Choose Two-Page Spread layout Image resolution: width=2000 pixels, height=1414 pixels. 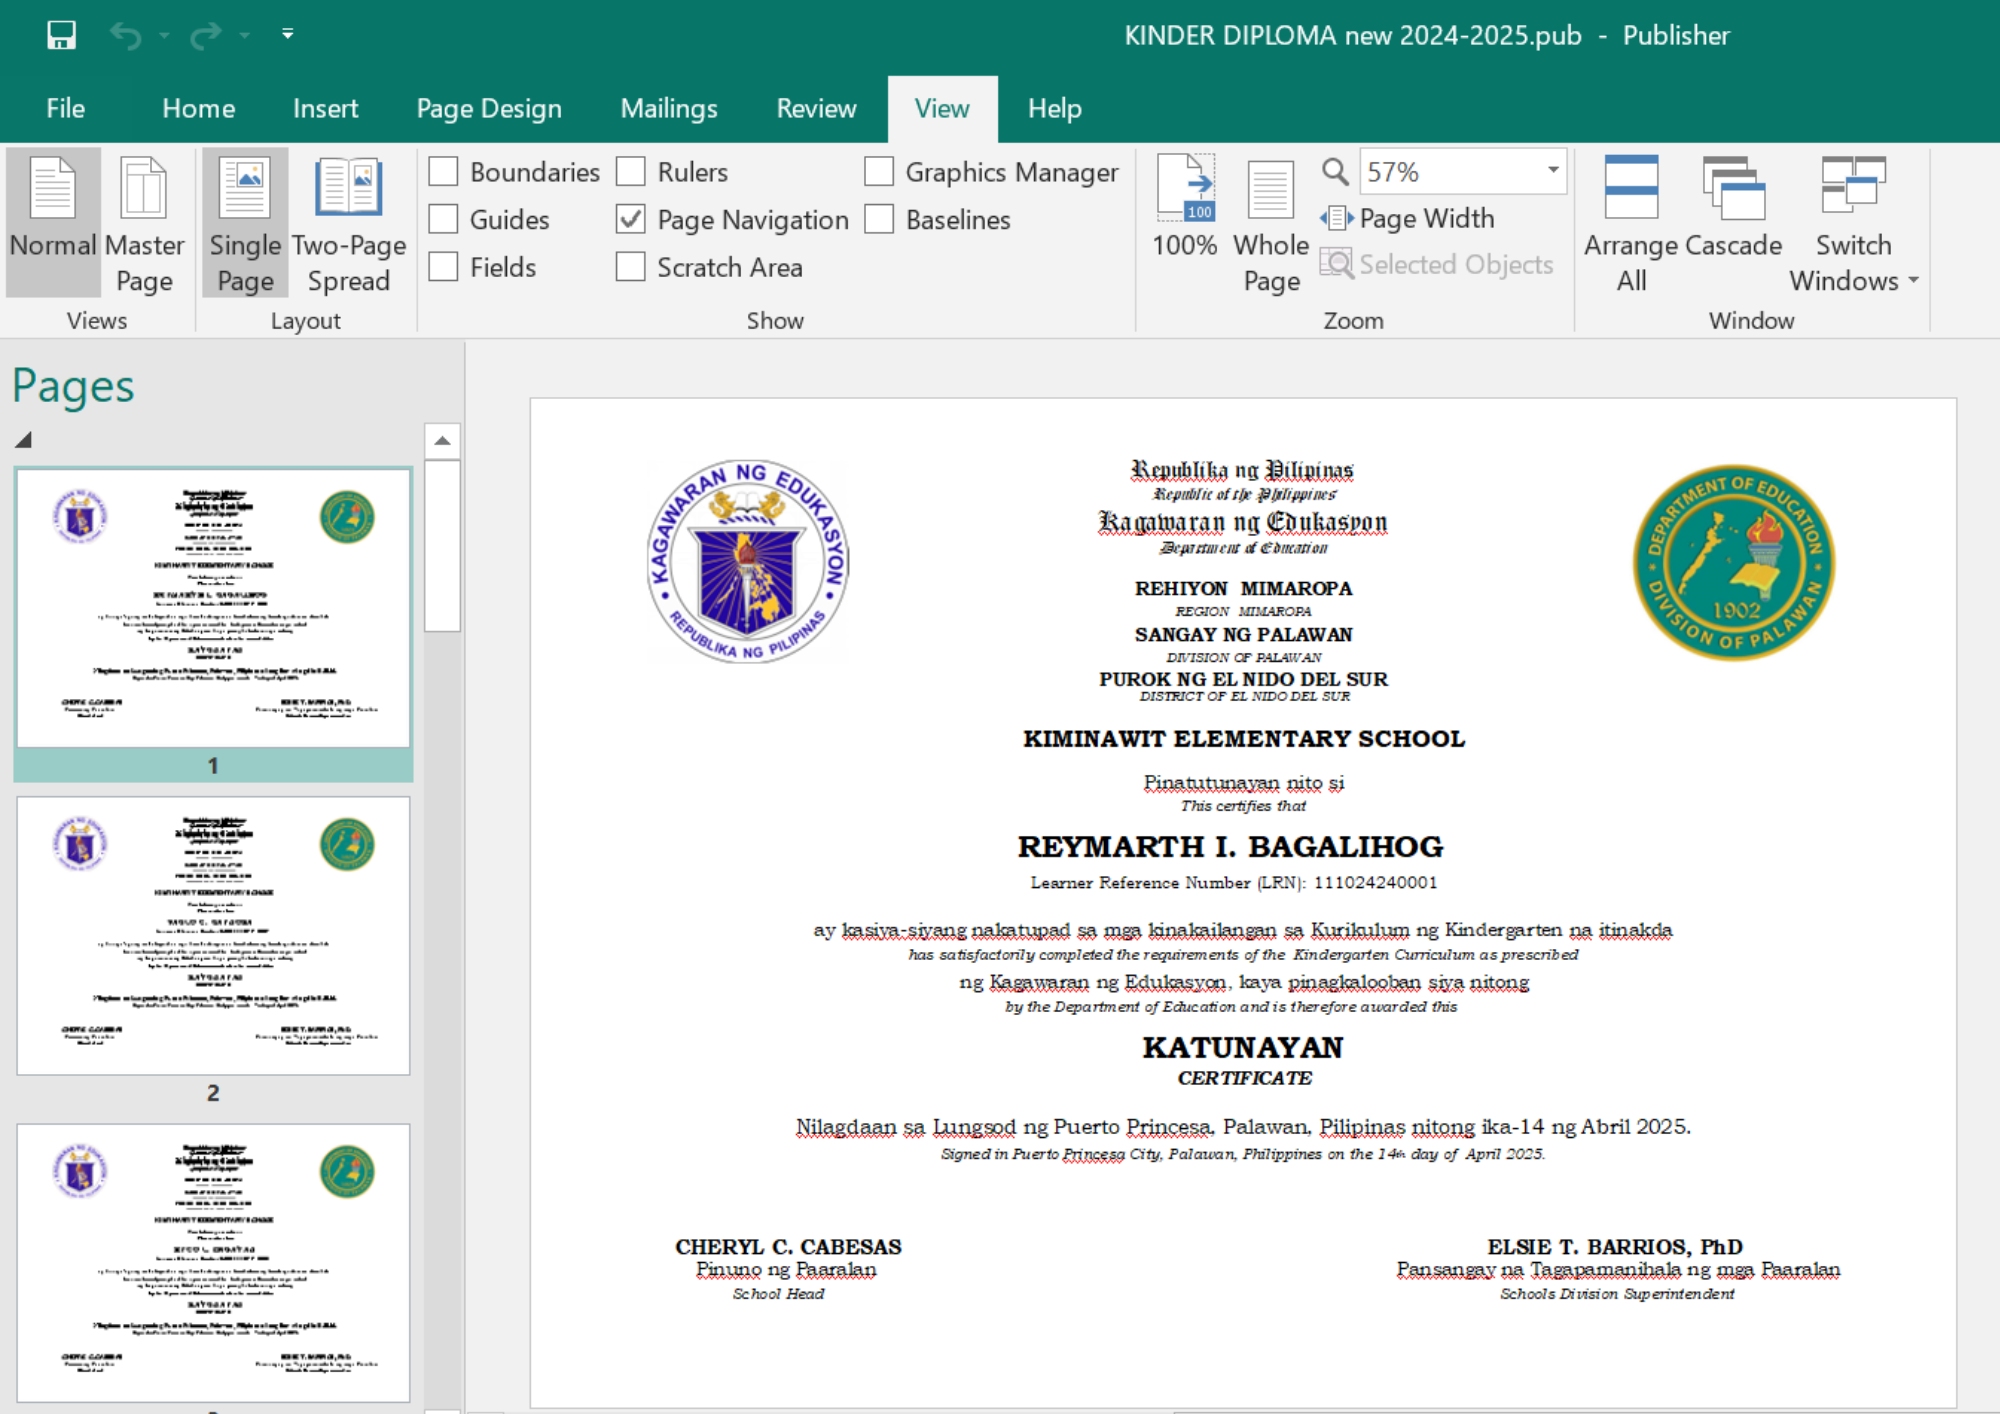(349, 222)
